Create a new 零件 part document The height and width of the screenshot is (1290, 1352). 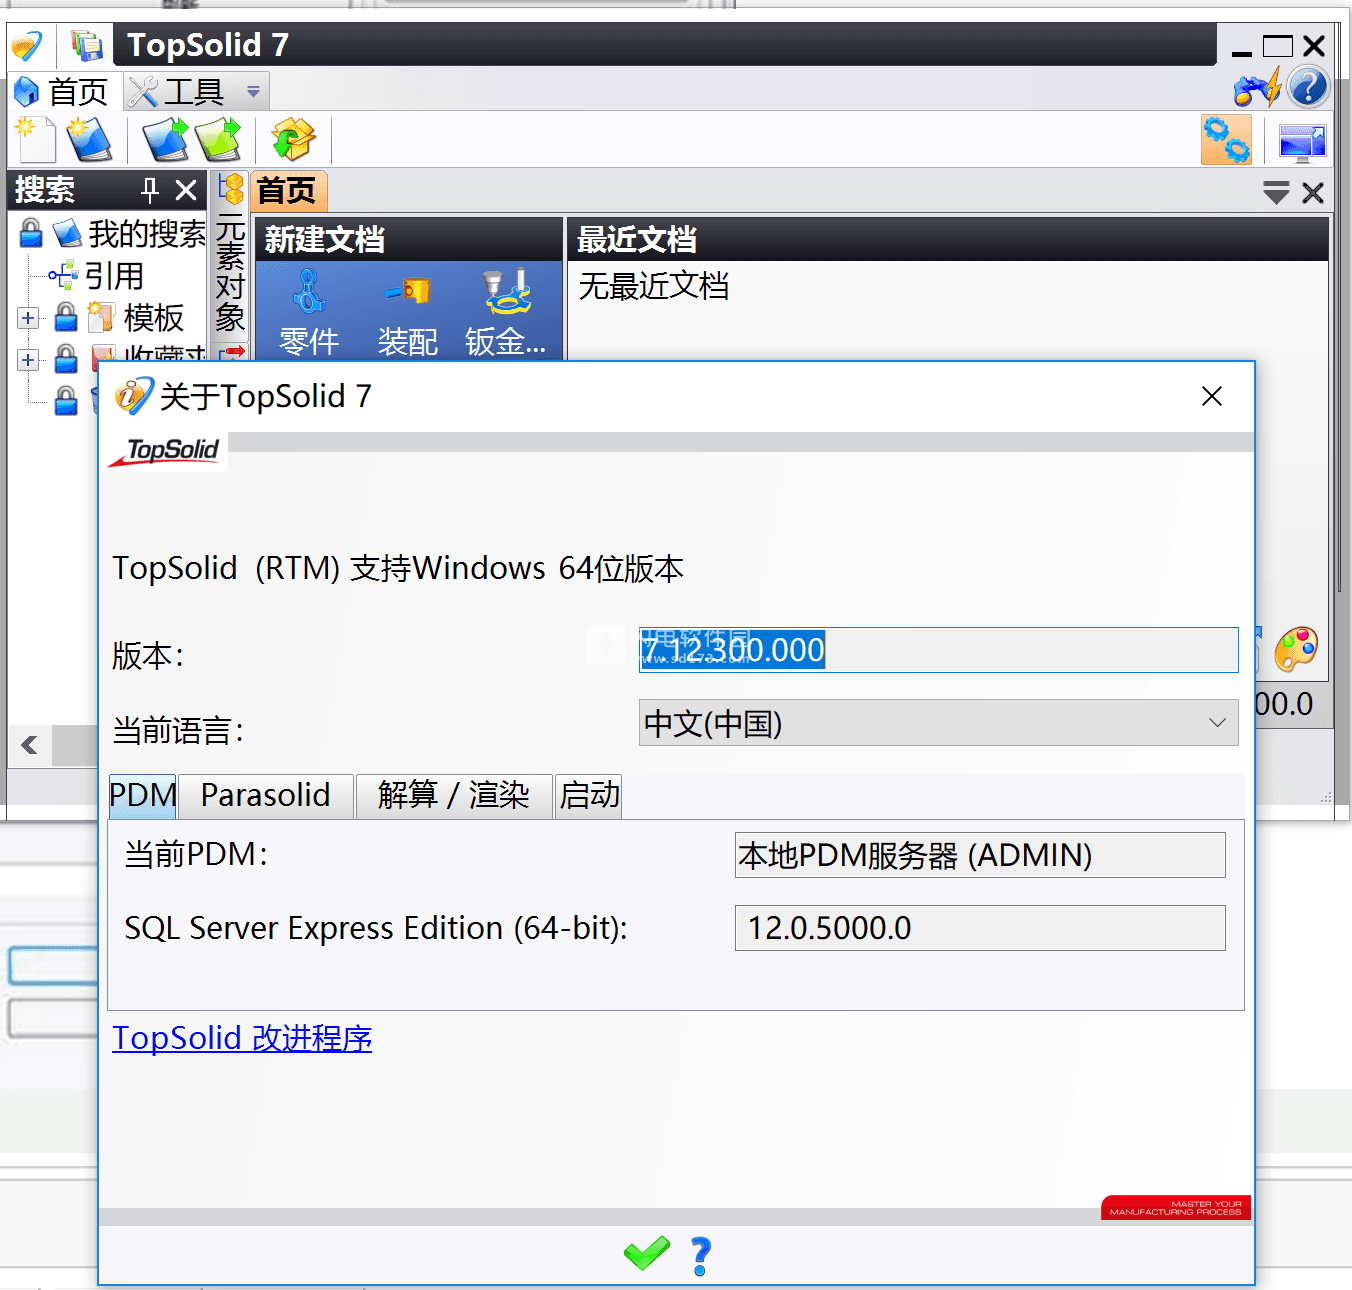tap(309, 314)
